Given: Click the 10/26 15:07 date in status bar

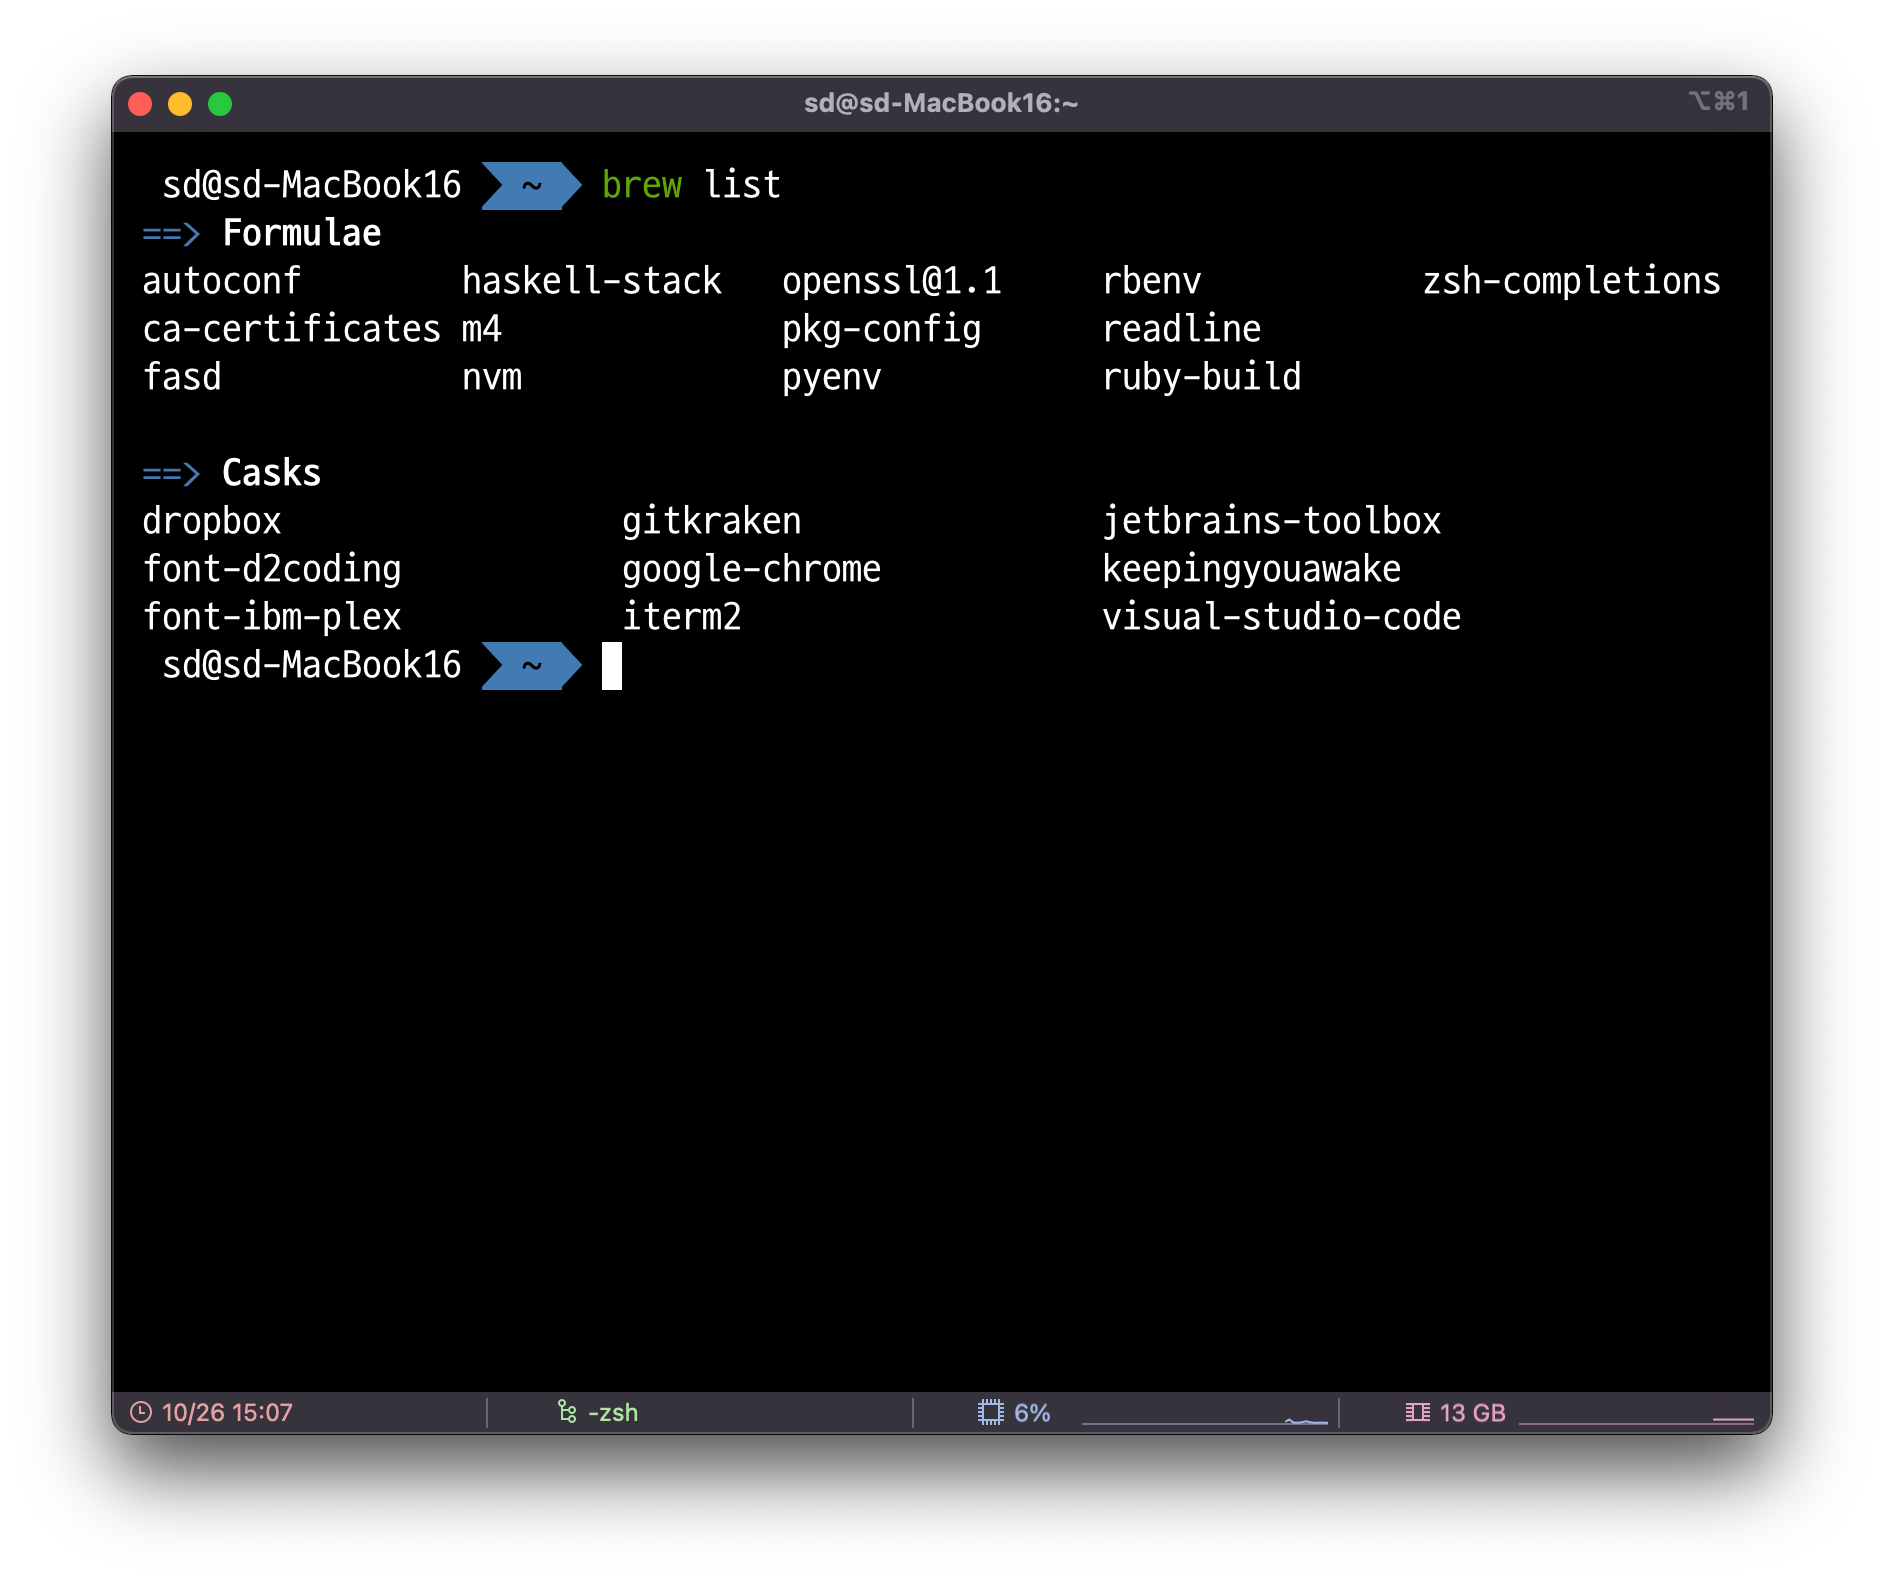Looking at the screenshot, I should (227, 1412).
